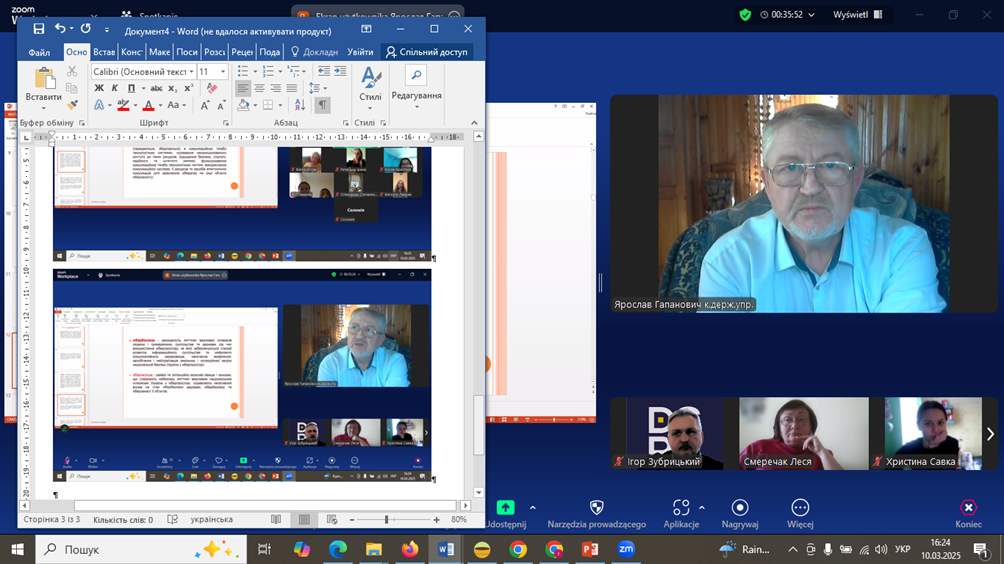Apply bulleted list formatting
This screenshot has height=564, width=1004.
click(x=243, y=72)
